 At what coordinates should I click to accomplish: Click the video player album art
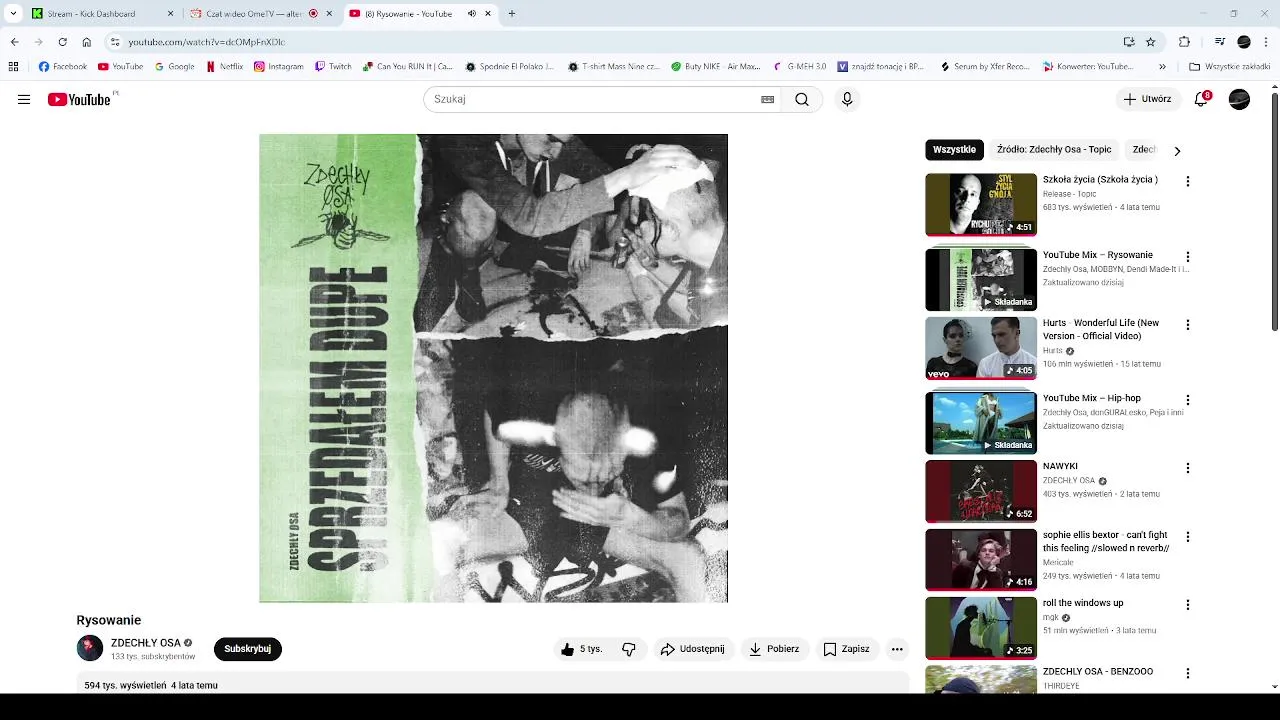click(493, 368)
